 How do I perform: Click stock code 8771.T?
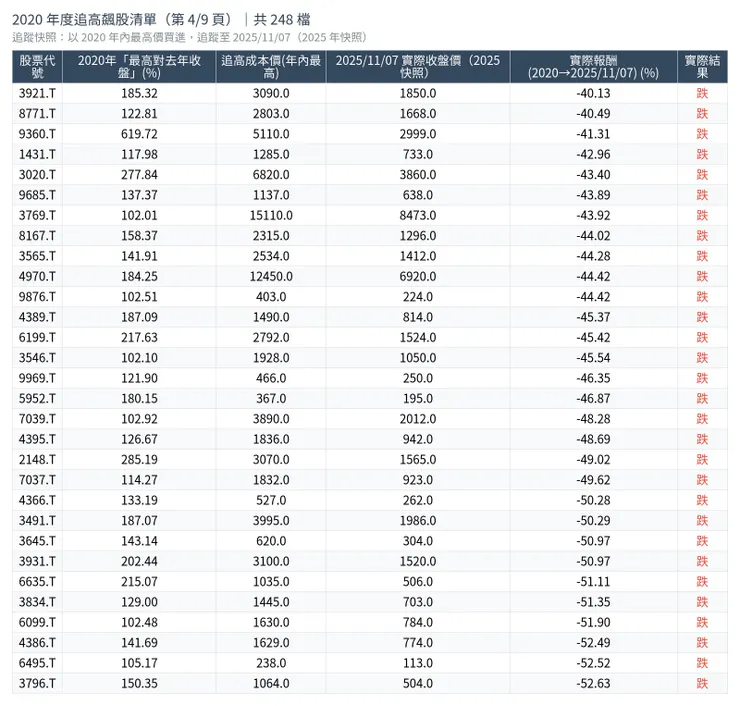37,114
